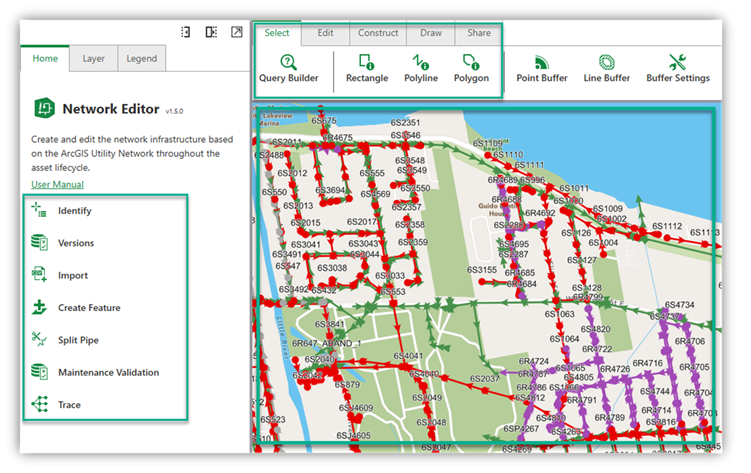Image resolution: width=751 pixels, height=473 pixels.
Task: Open the User Manual link
Action: coord(57,184)
